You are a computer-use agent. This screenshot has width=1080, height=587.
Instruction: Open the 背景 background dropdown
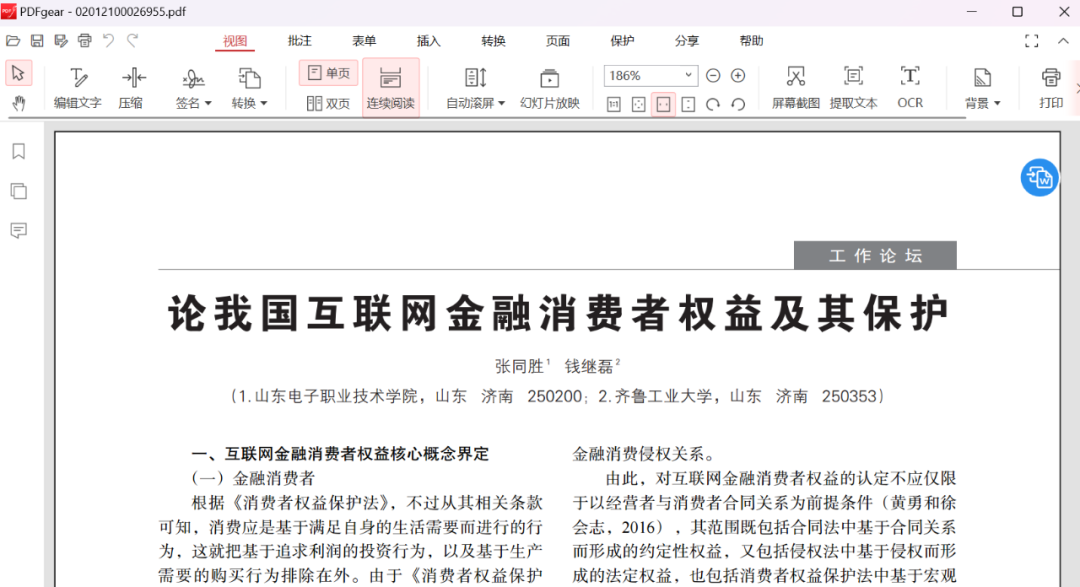pos(981,88)
